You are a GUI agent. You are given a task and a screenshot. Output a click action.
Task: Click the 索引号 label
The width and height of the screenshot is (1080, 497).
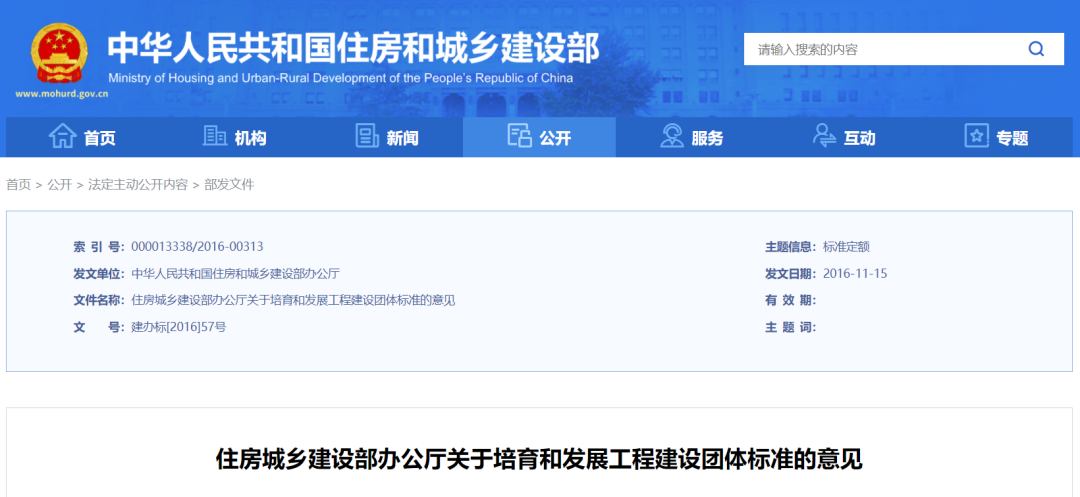coord(99,246)
